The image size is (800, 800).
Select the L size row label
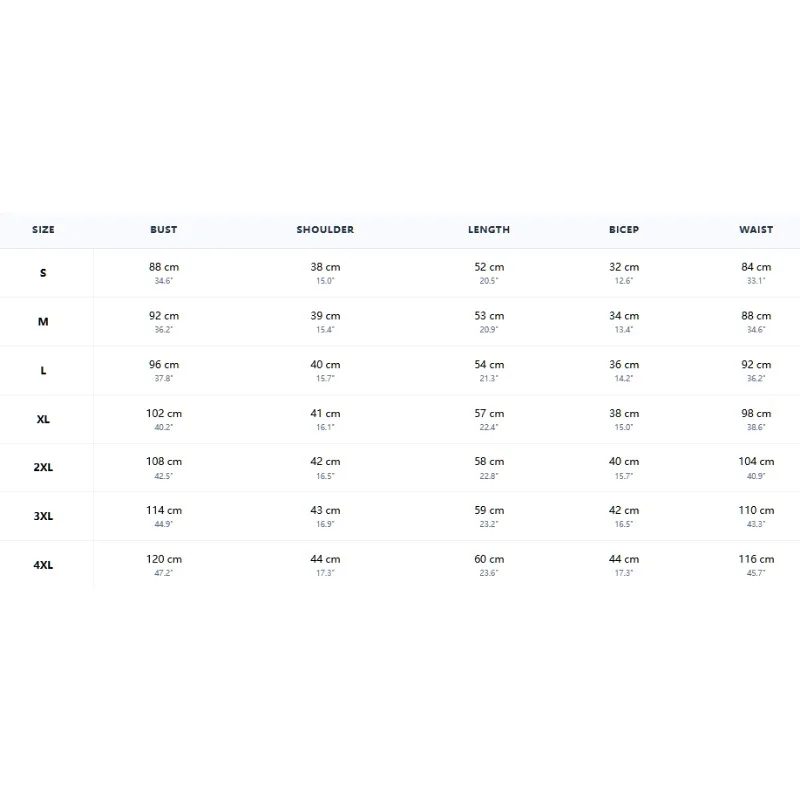tap(43, 370)
